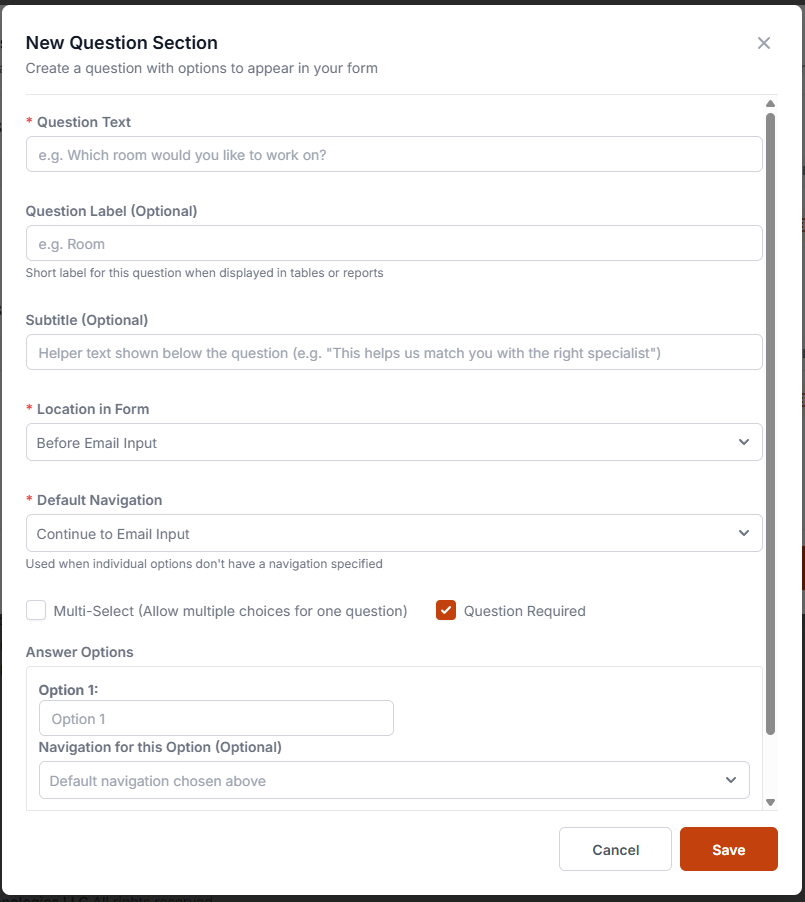Toggle Multi-Select for multiple choices
The height and width of the screenshot is (902, 805).
(x=35, y=610)
